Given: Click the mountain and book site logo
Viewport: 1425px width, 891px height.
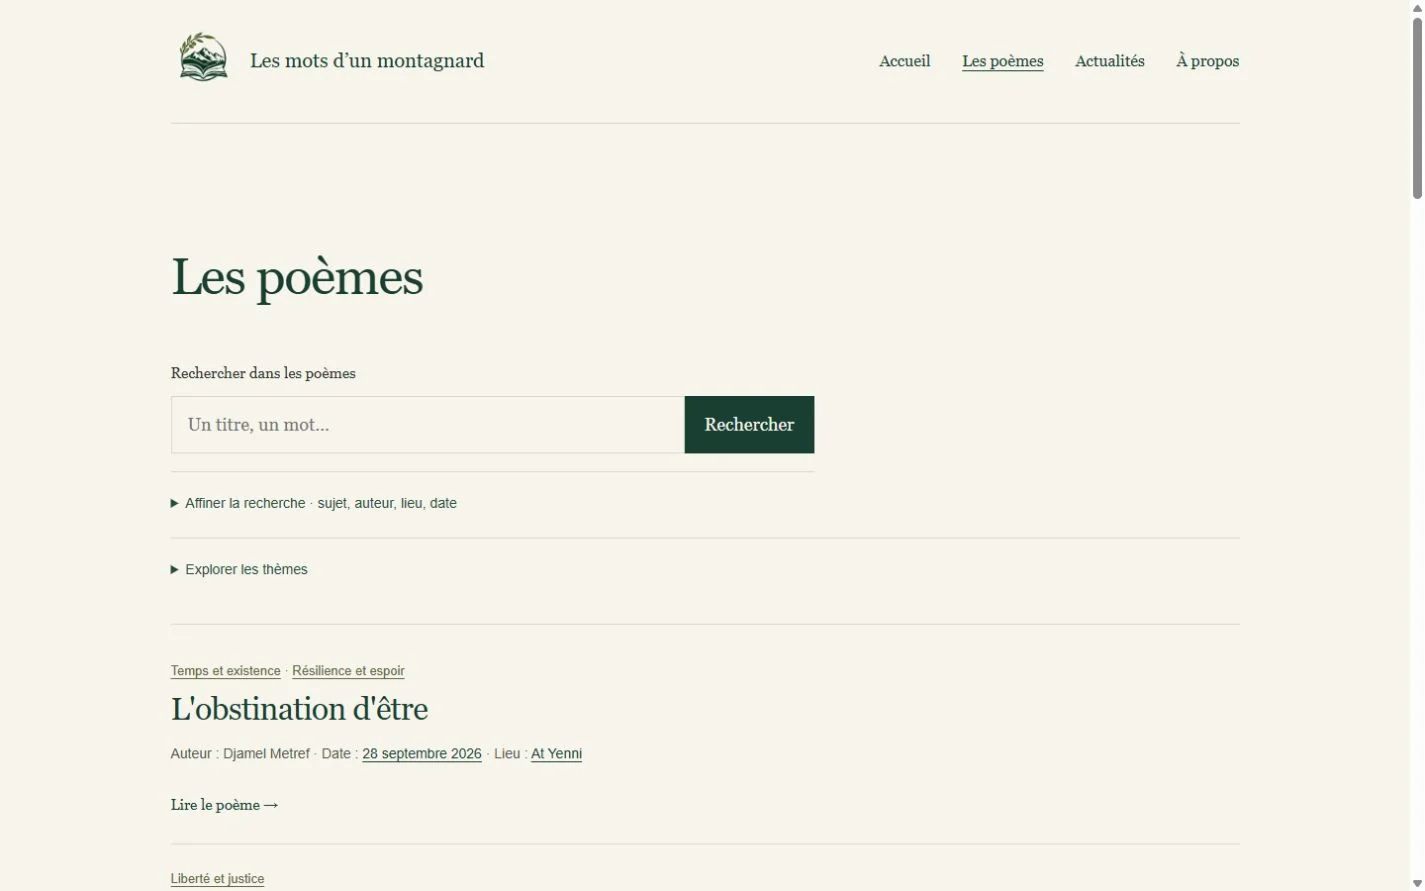Looking at the screenshot, I should 203,57.
